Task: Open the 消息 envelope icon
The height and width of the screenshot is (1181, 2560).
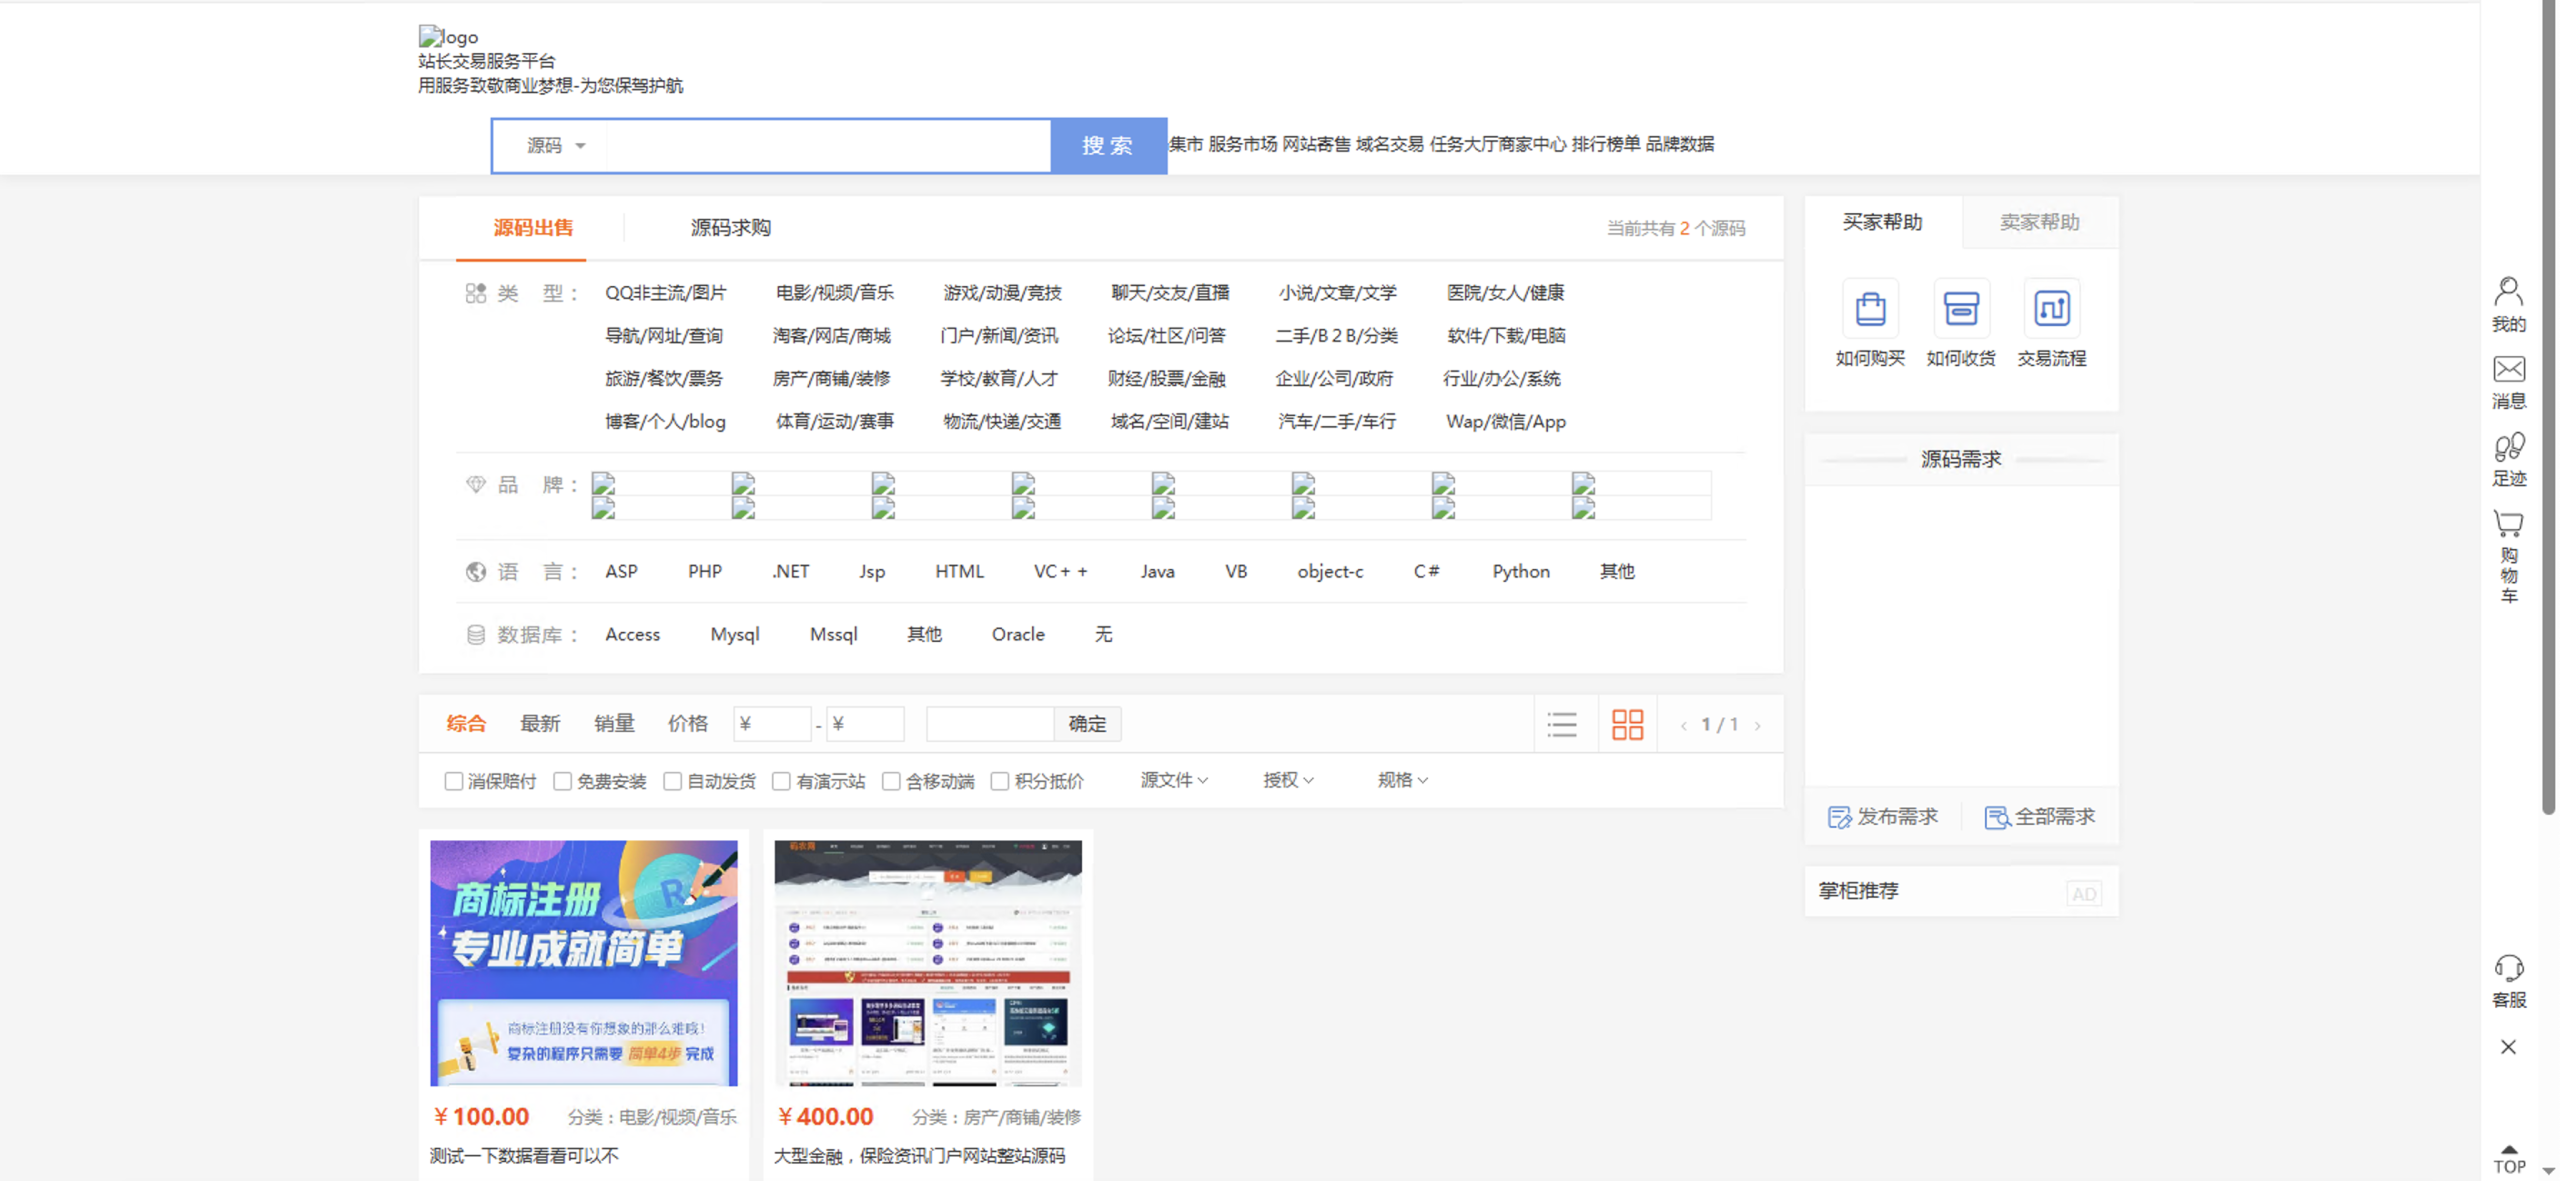Action: [2508, 370]
